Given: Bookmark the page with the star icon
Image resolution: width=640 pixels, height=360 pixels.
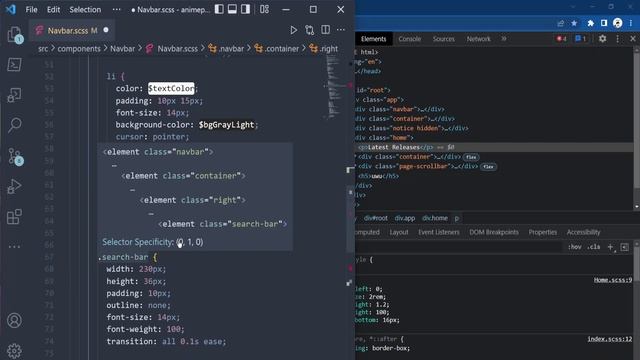Looking at the screenshot, I should point(574,23).
